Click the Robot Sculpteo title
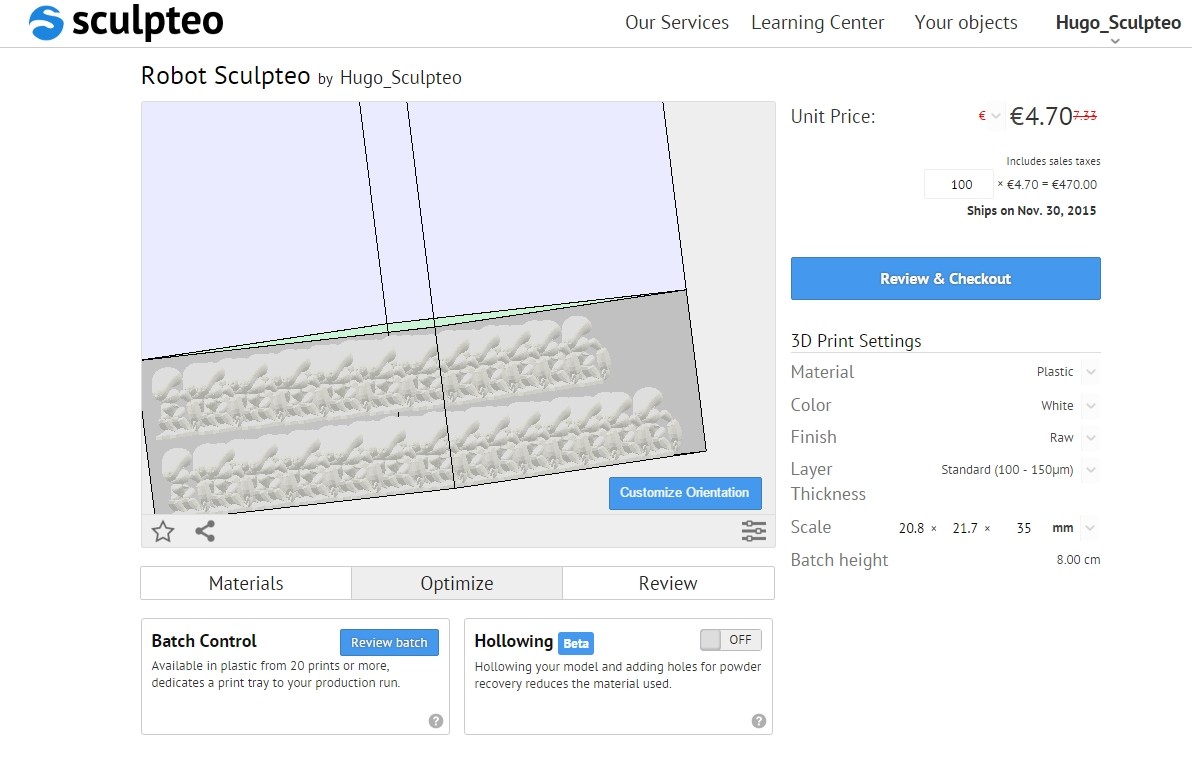 (226, 75)
